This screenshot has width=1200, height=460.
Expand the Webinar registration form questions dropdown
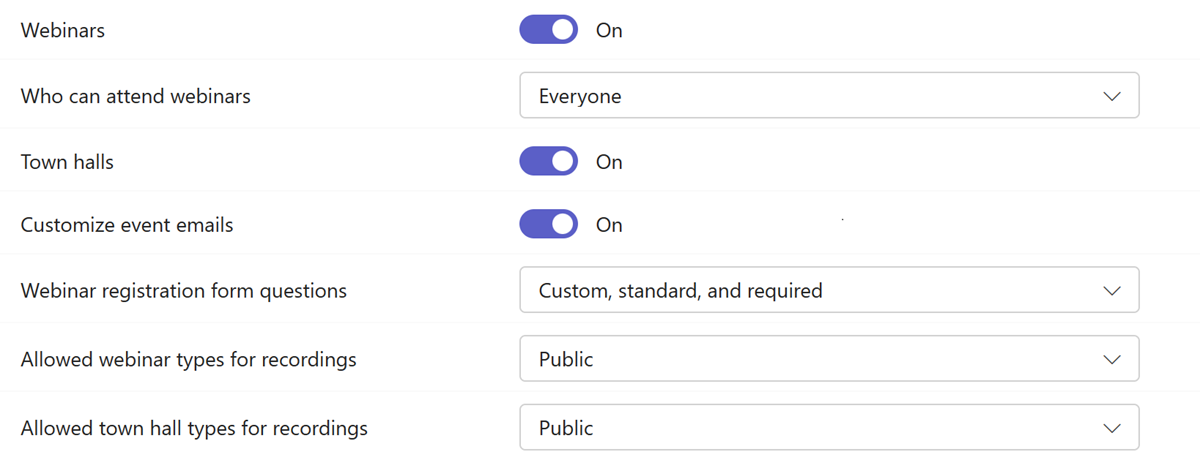pyautogui.click(x=828, y=291)
